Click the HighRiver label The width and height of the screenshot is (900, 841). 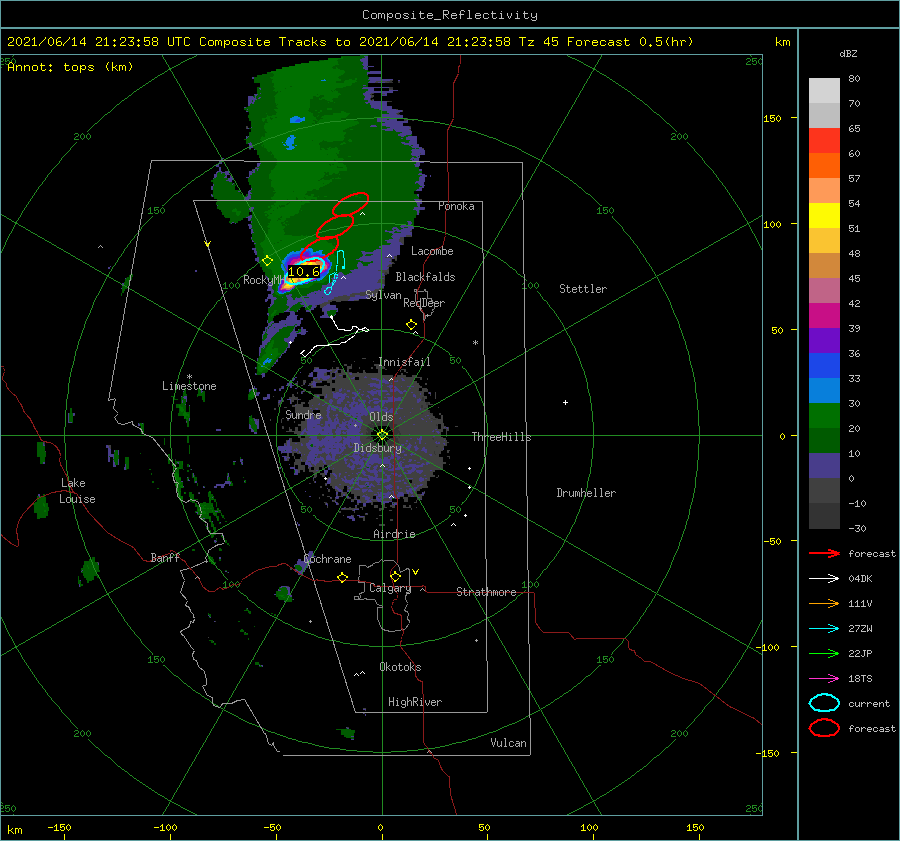tap(415, 702)
